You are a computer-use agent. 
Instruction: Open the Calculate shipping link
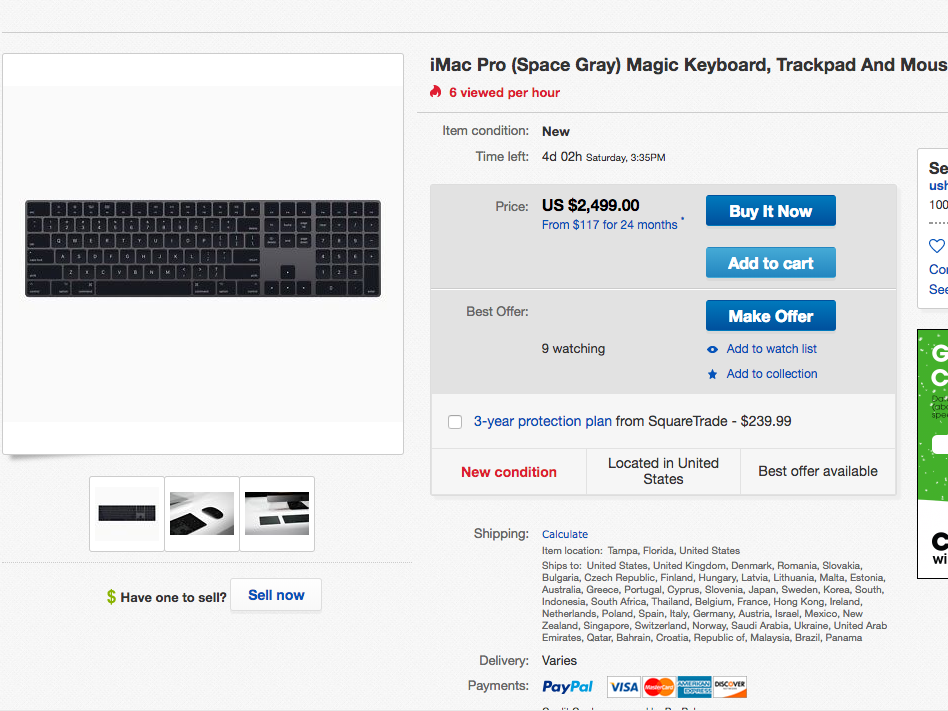[x=565, y=534]
